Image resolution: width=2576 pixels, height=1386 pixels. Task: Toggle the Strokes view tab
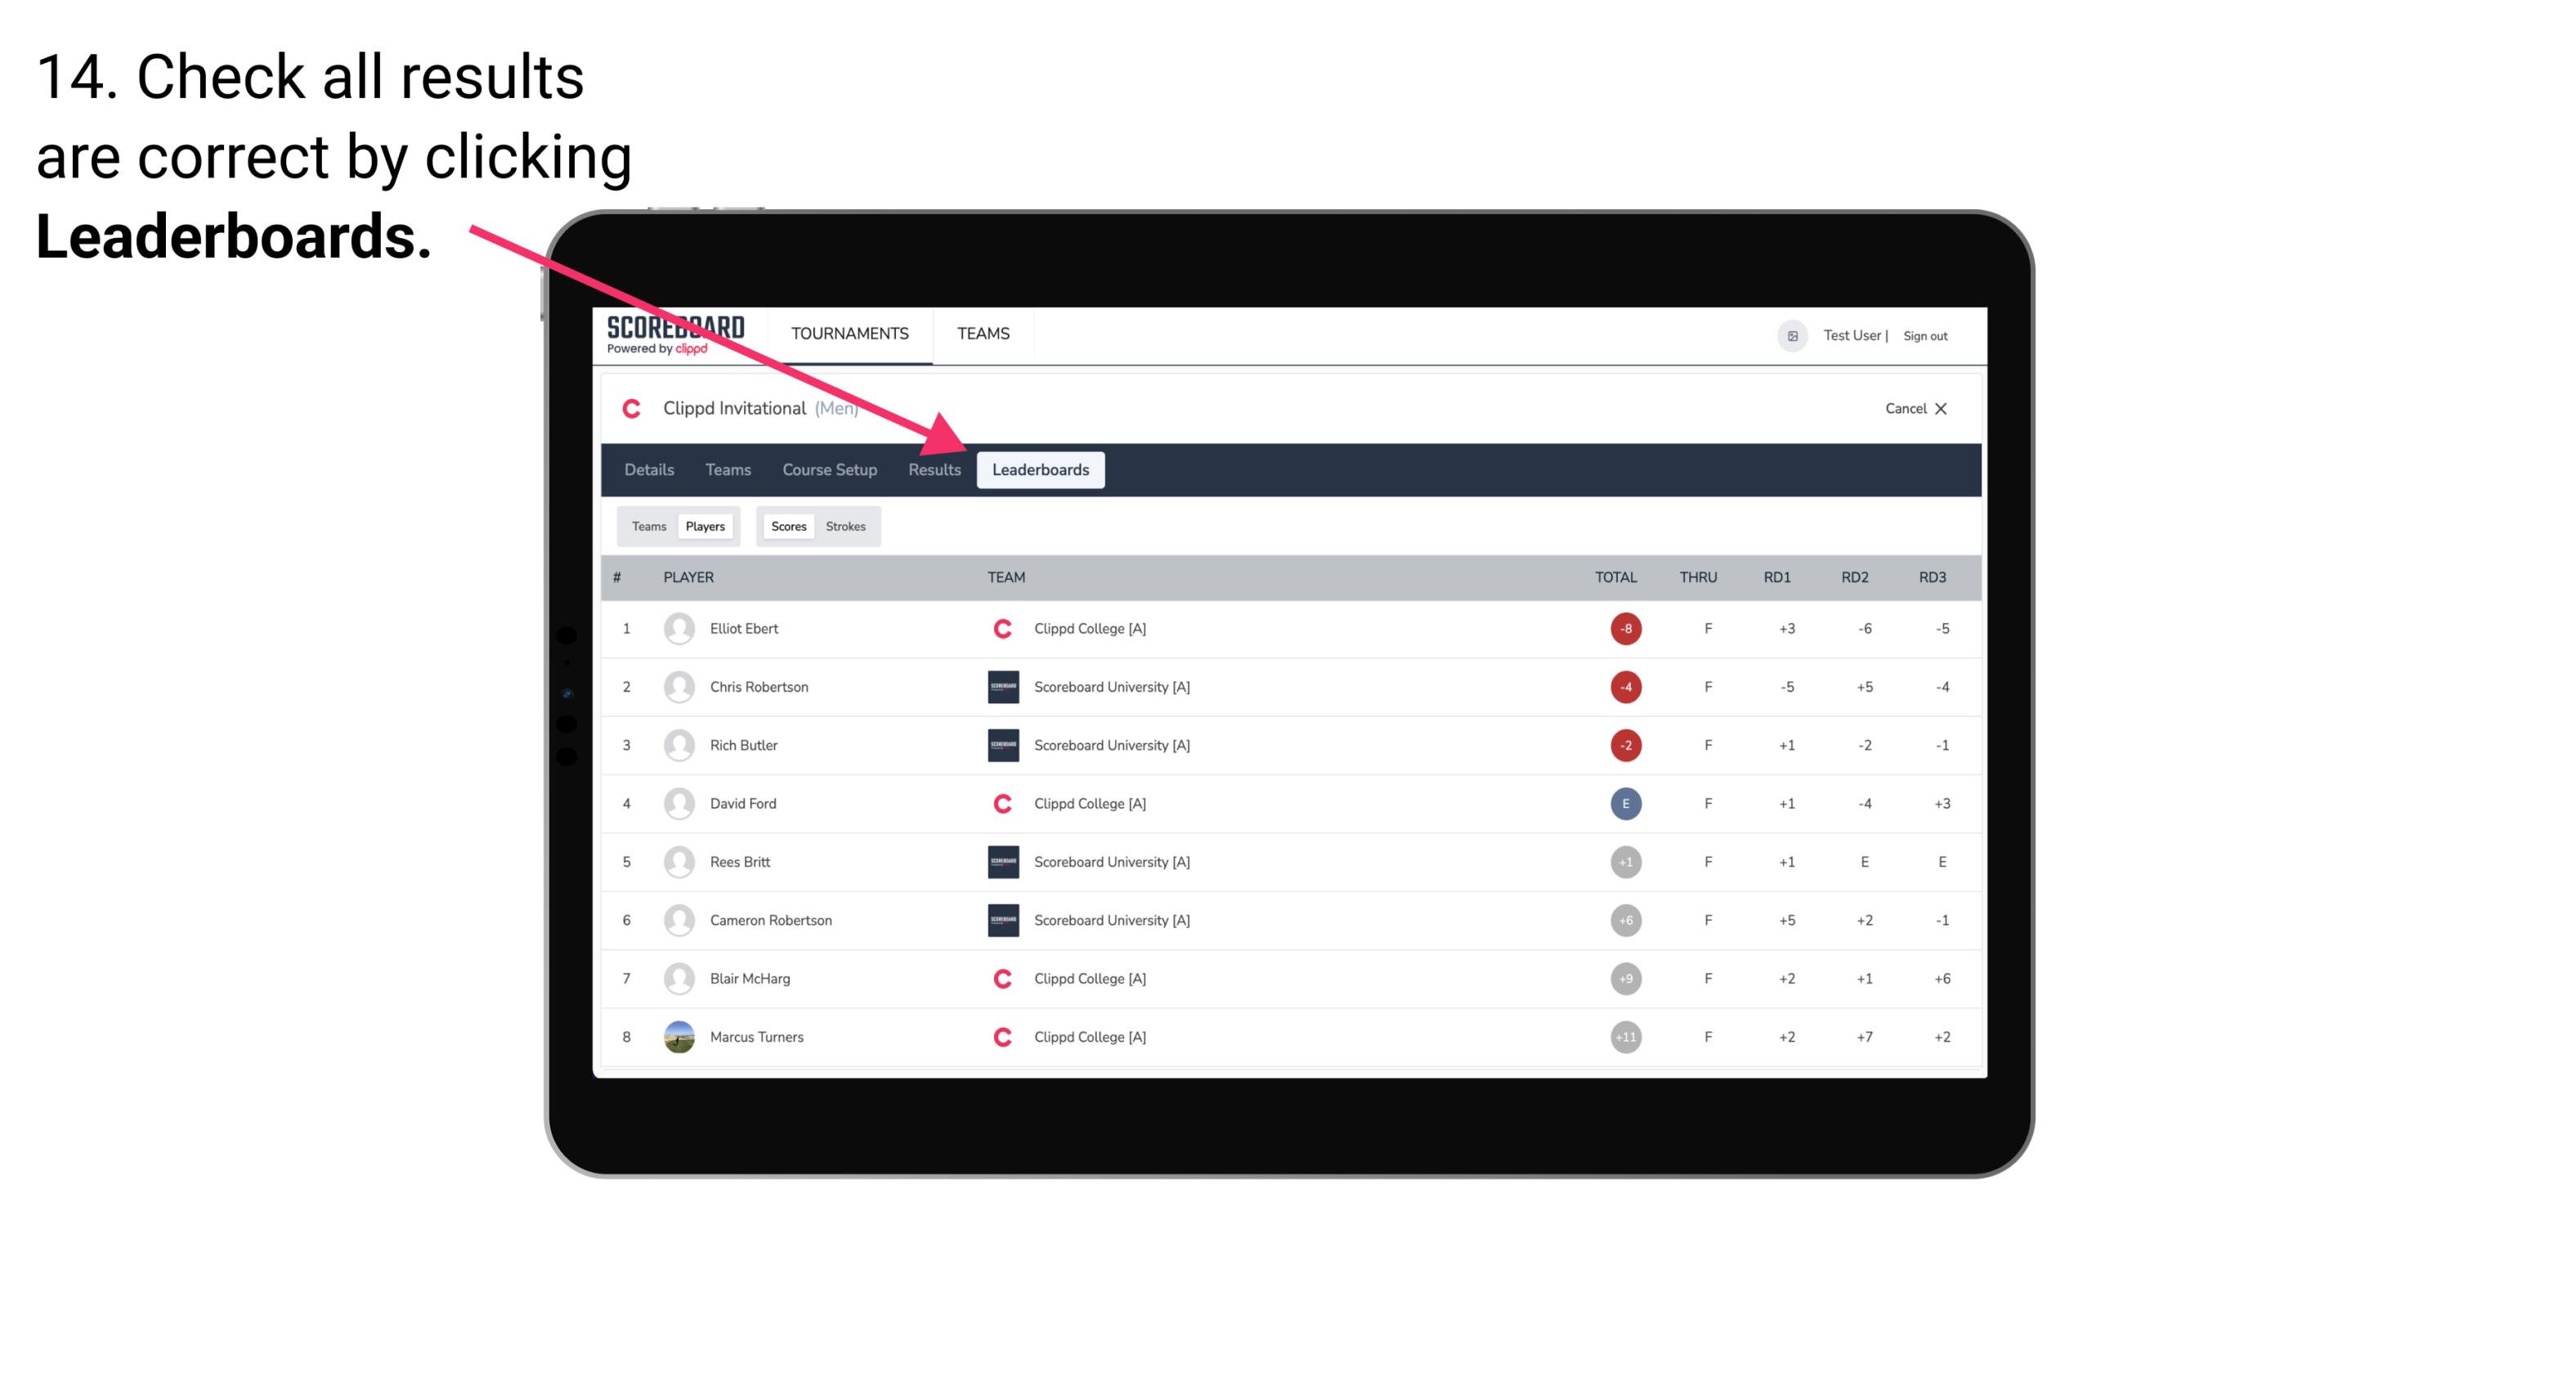pos(848,526)
